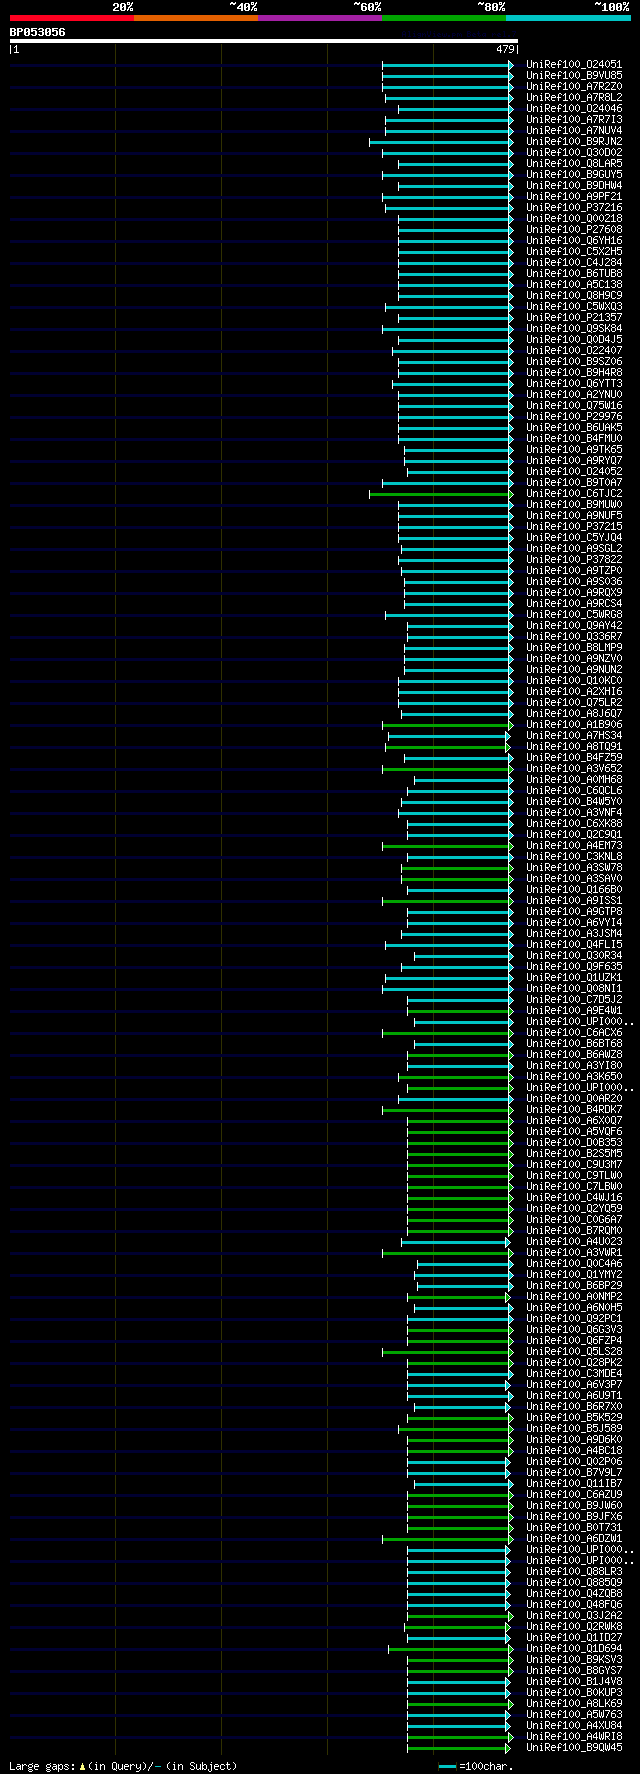Click the UniRef100_Q166B0 label
The width and height of the screenshot is (640, 1774).
pos(574,889)
